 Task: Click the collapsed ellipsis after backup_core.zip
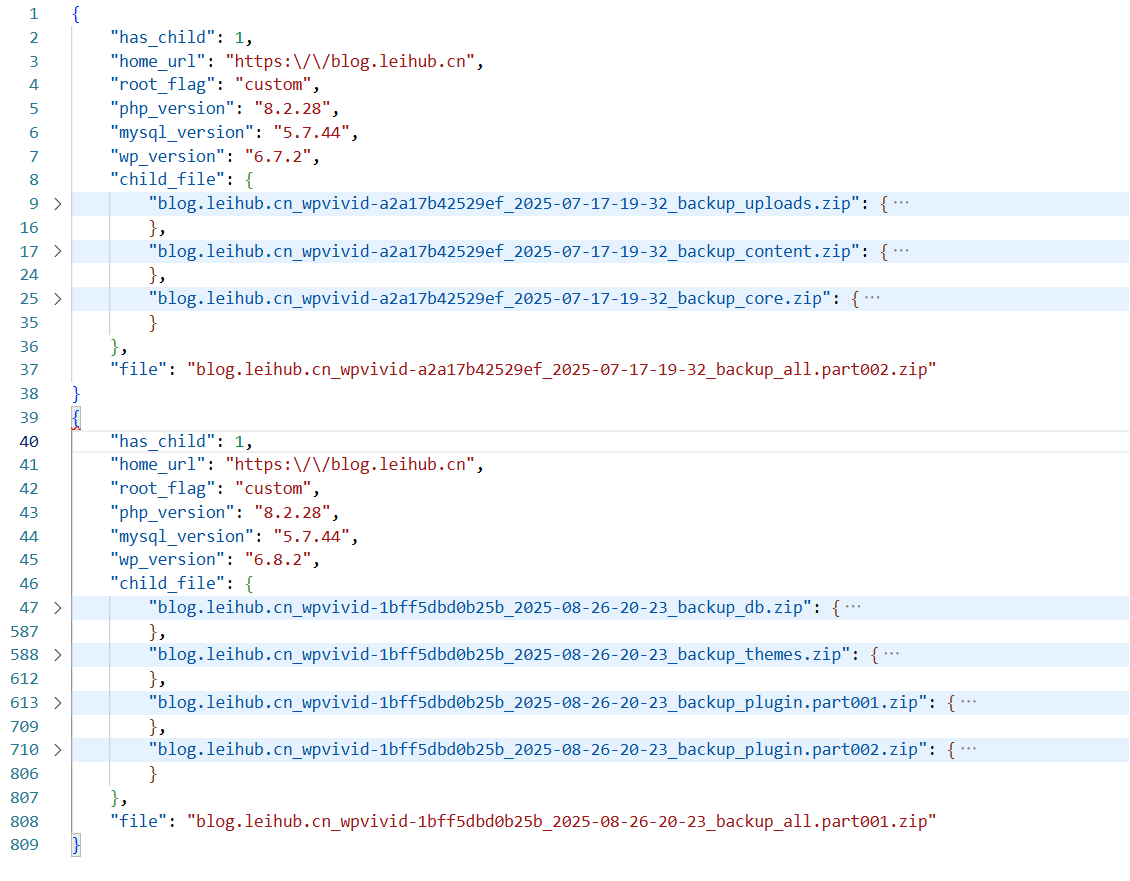pos(872,299)
